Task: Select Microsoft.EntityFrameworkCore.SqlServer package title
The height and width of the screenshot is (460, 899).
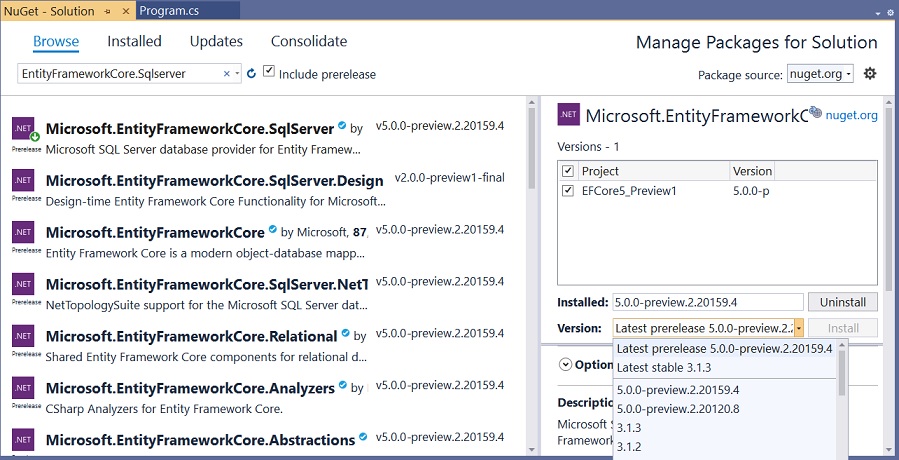Action: point(190,128)
